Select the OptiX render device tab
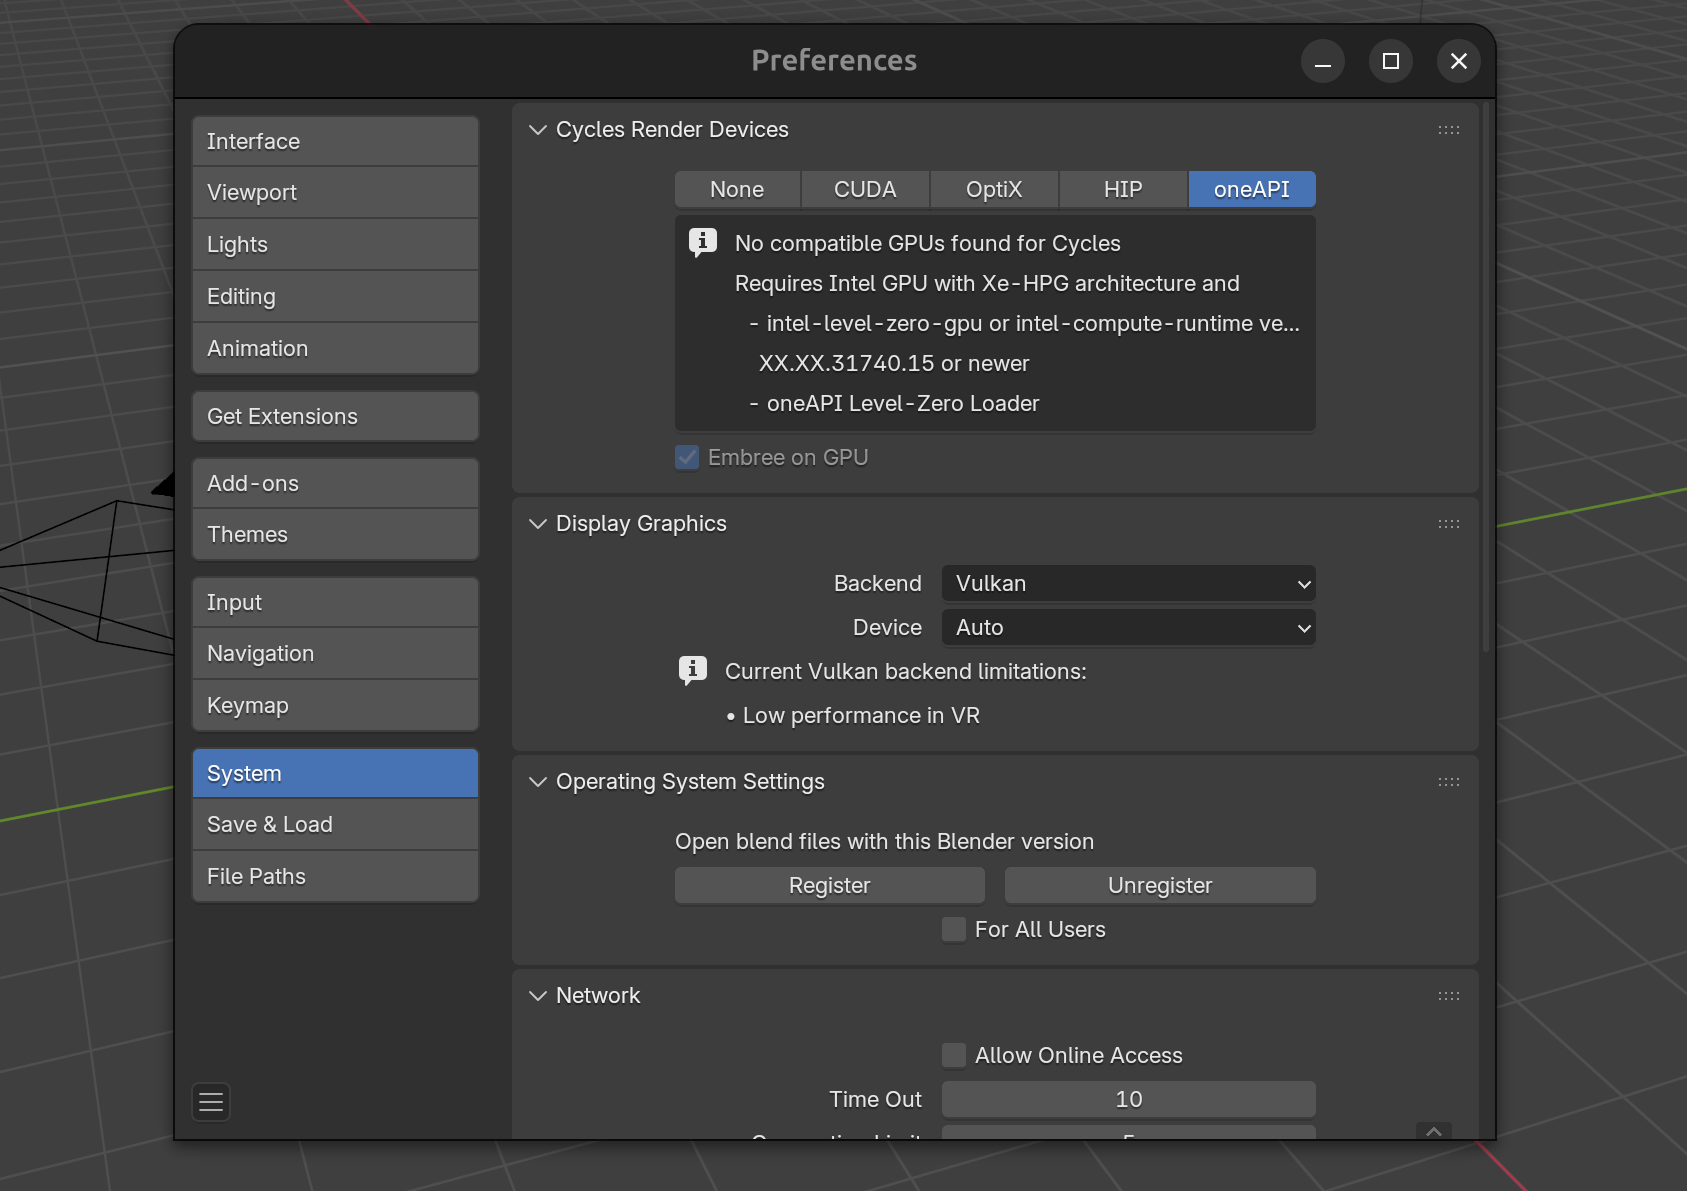The image size is (1687, 1191). (x=993, y=190)
